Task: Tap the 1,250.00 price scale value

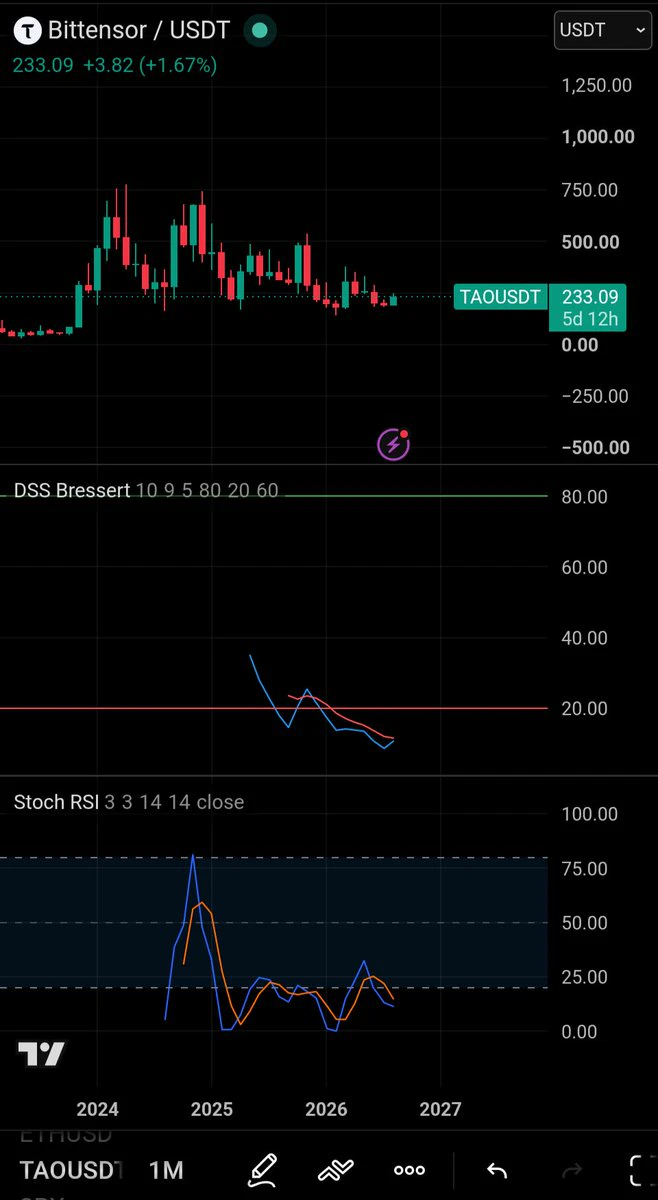Action: point(596,86)
